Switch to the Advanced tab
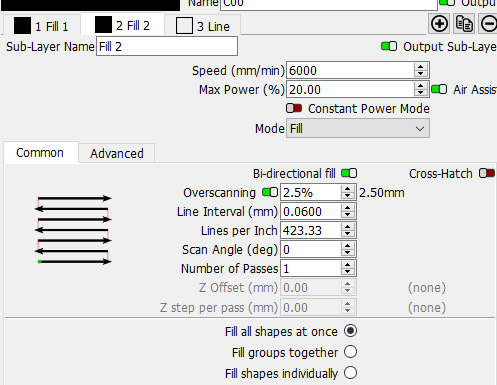 tap(117, 153)
